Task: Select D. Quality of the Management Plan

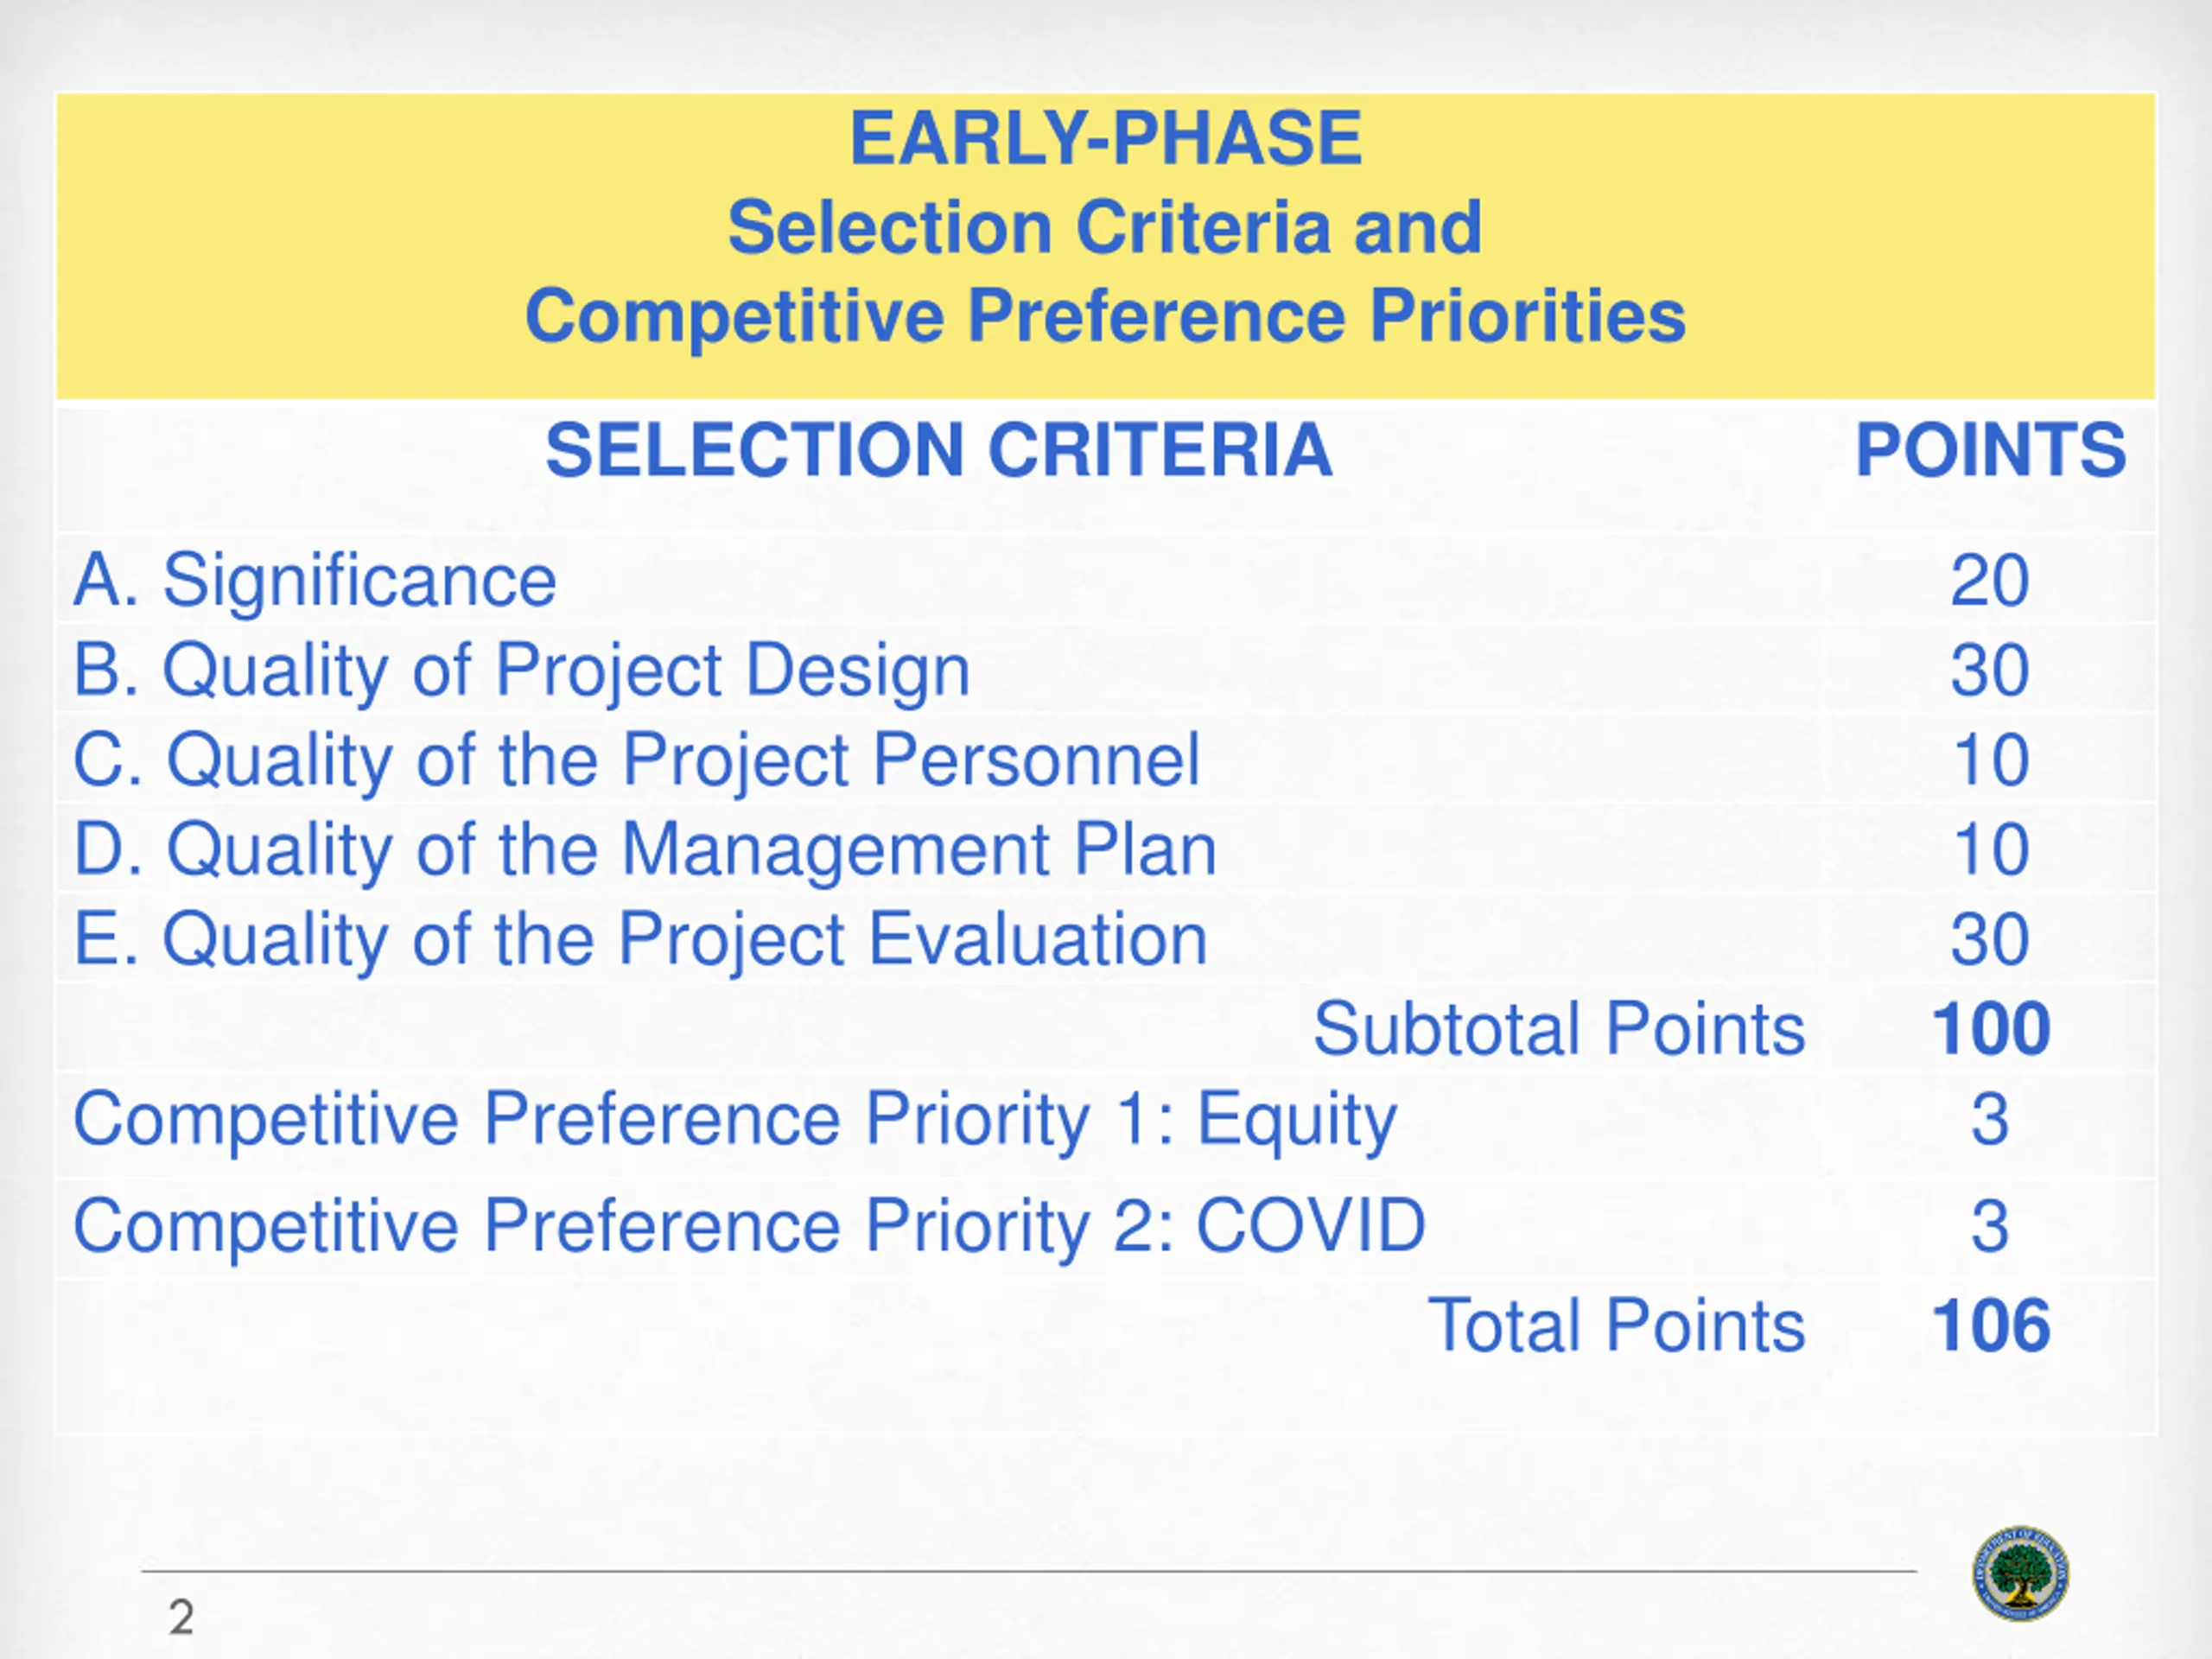Action: [645, 849]
